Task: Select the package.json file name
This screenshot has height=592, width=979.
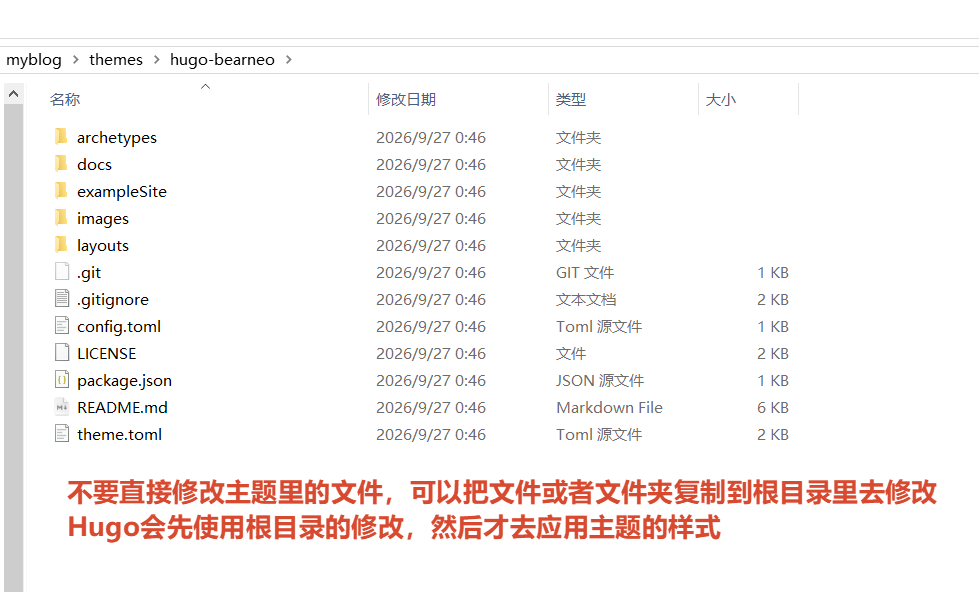Action: coord(124,381)
